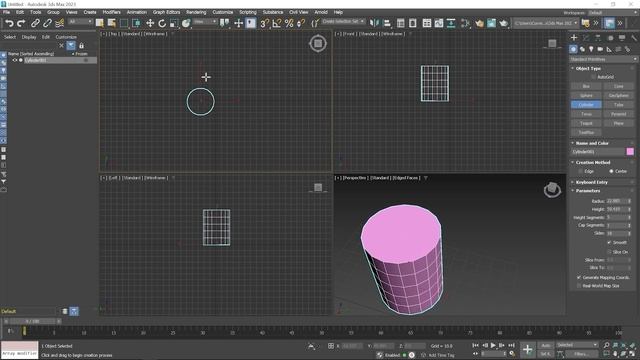Click the Align tool icon

(387, 23)
